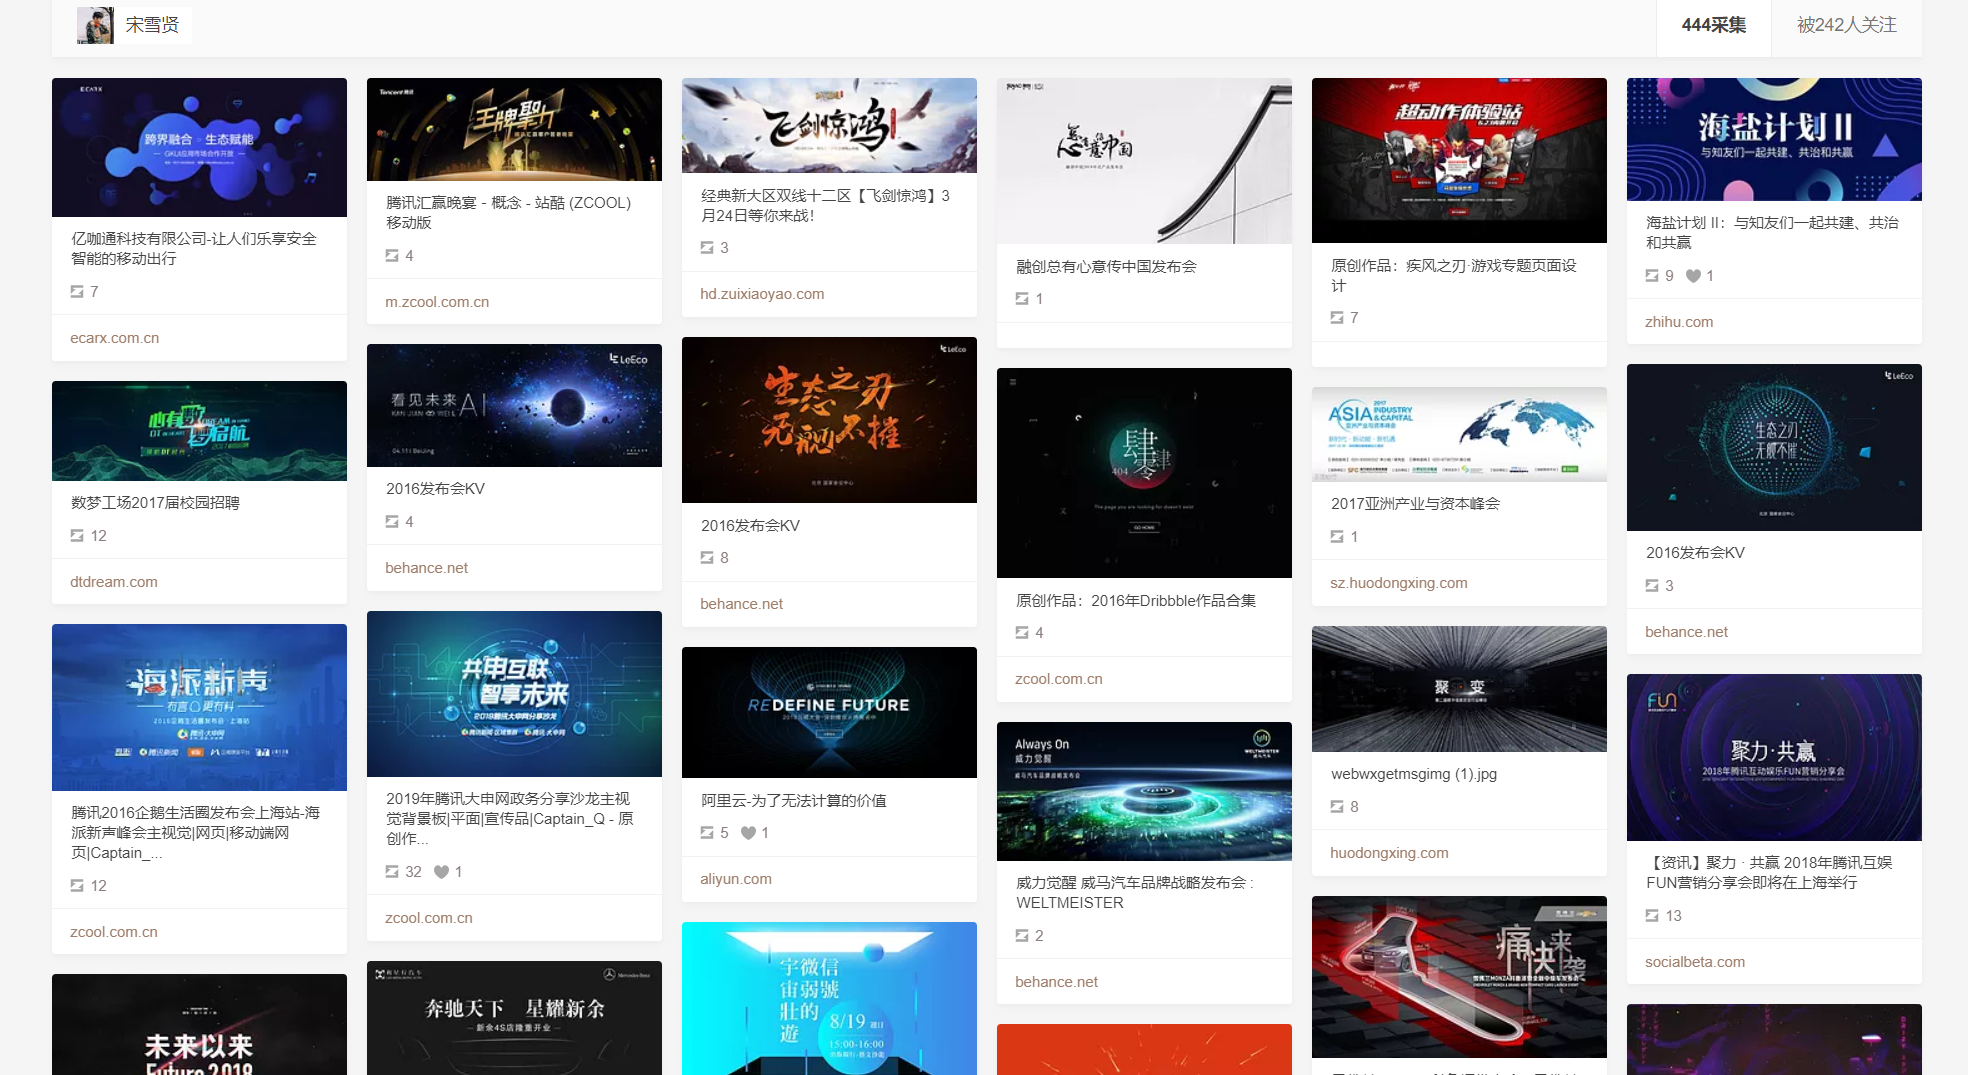
Task: Click heart like icon on 海盐计划 II card
Action: [1693, 276]
